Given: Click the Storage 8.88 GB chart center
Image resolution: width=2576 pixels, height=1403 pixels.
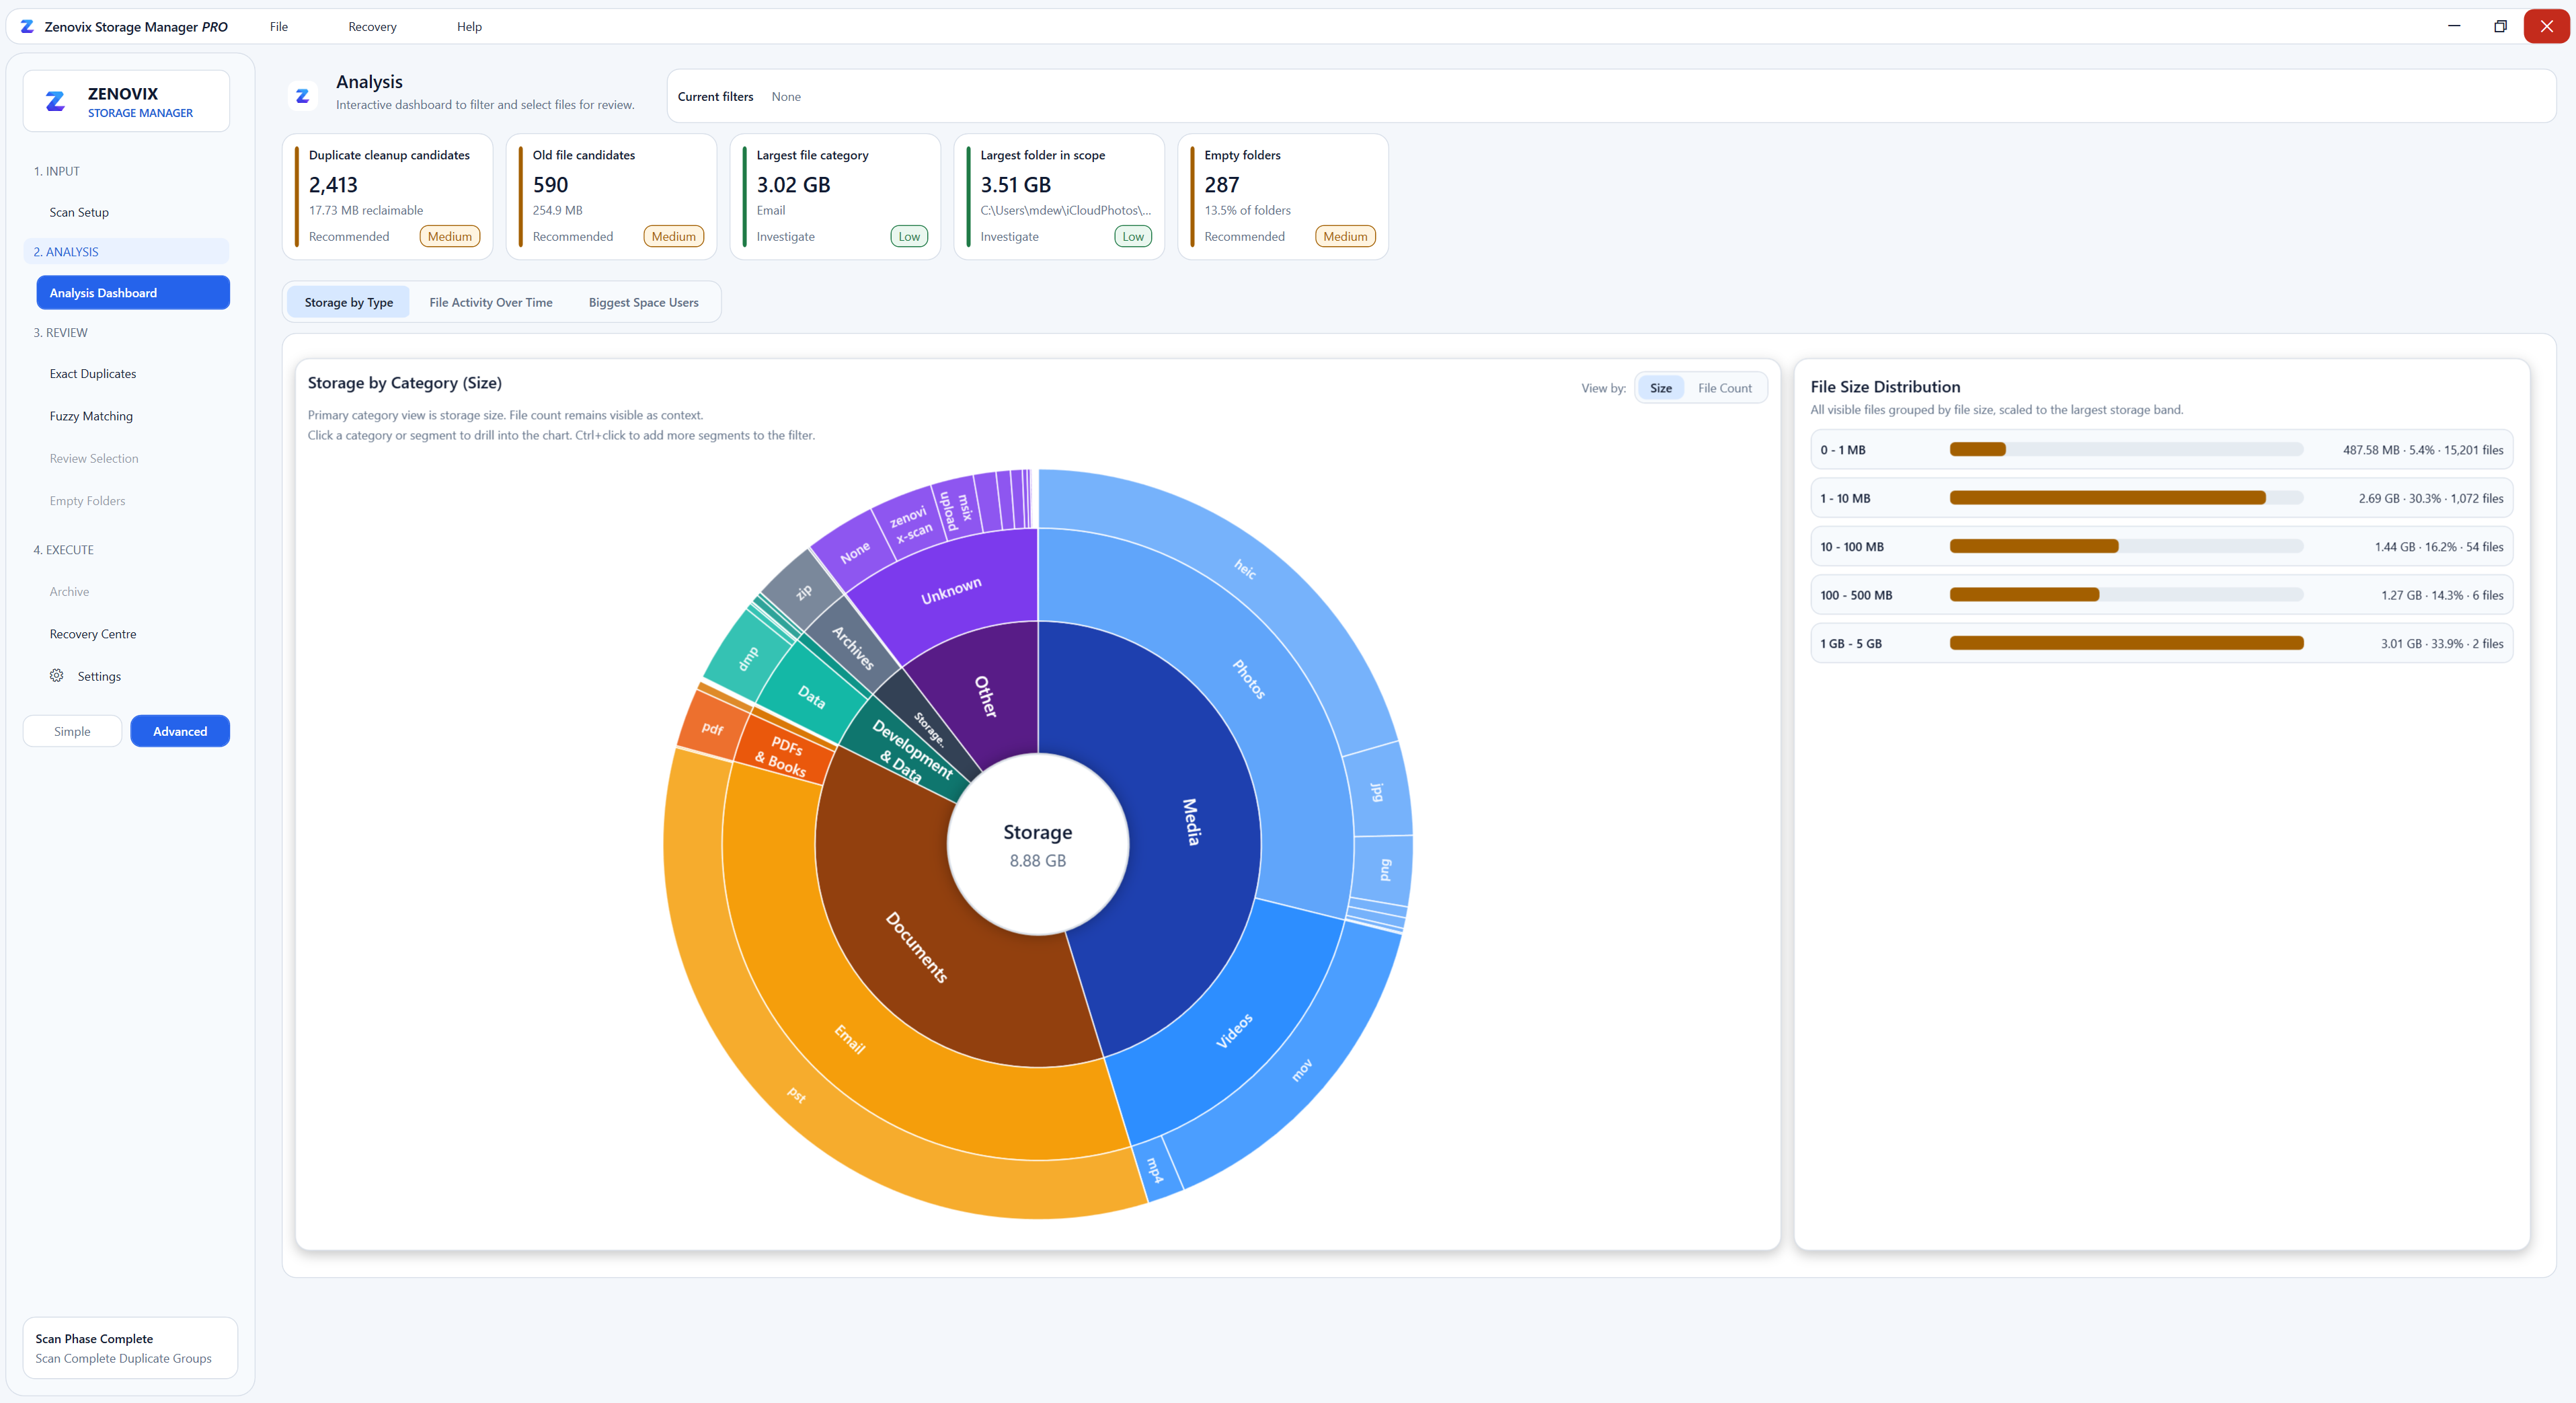Looking at the screenshot, I should point(1037,844).
